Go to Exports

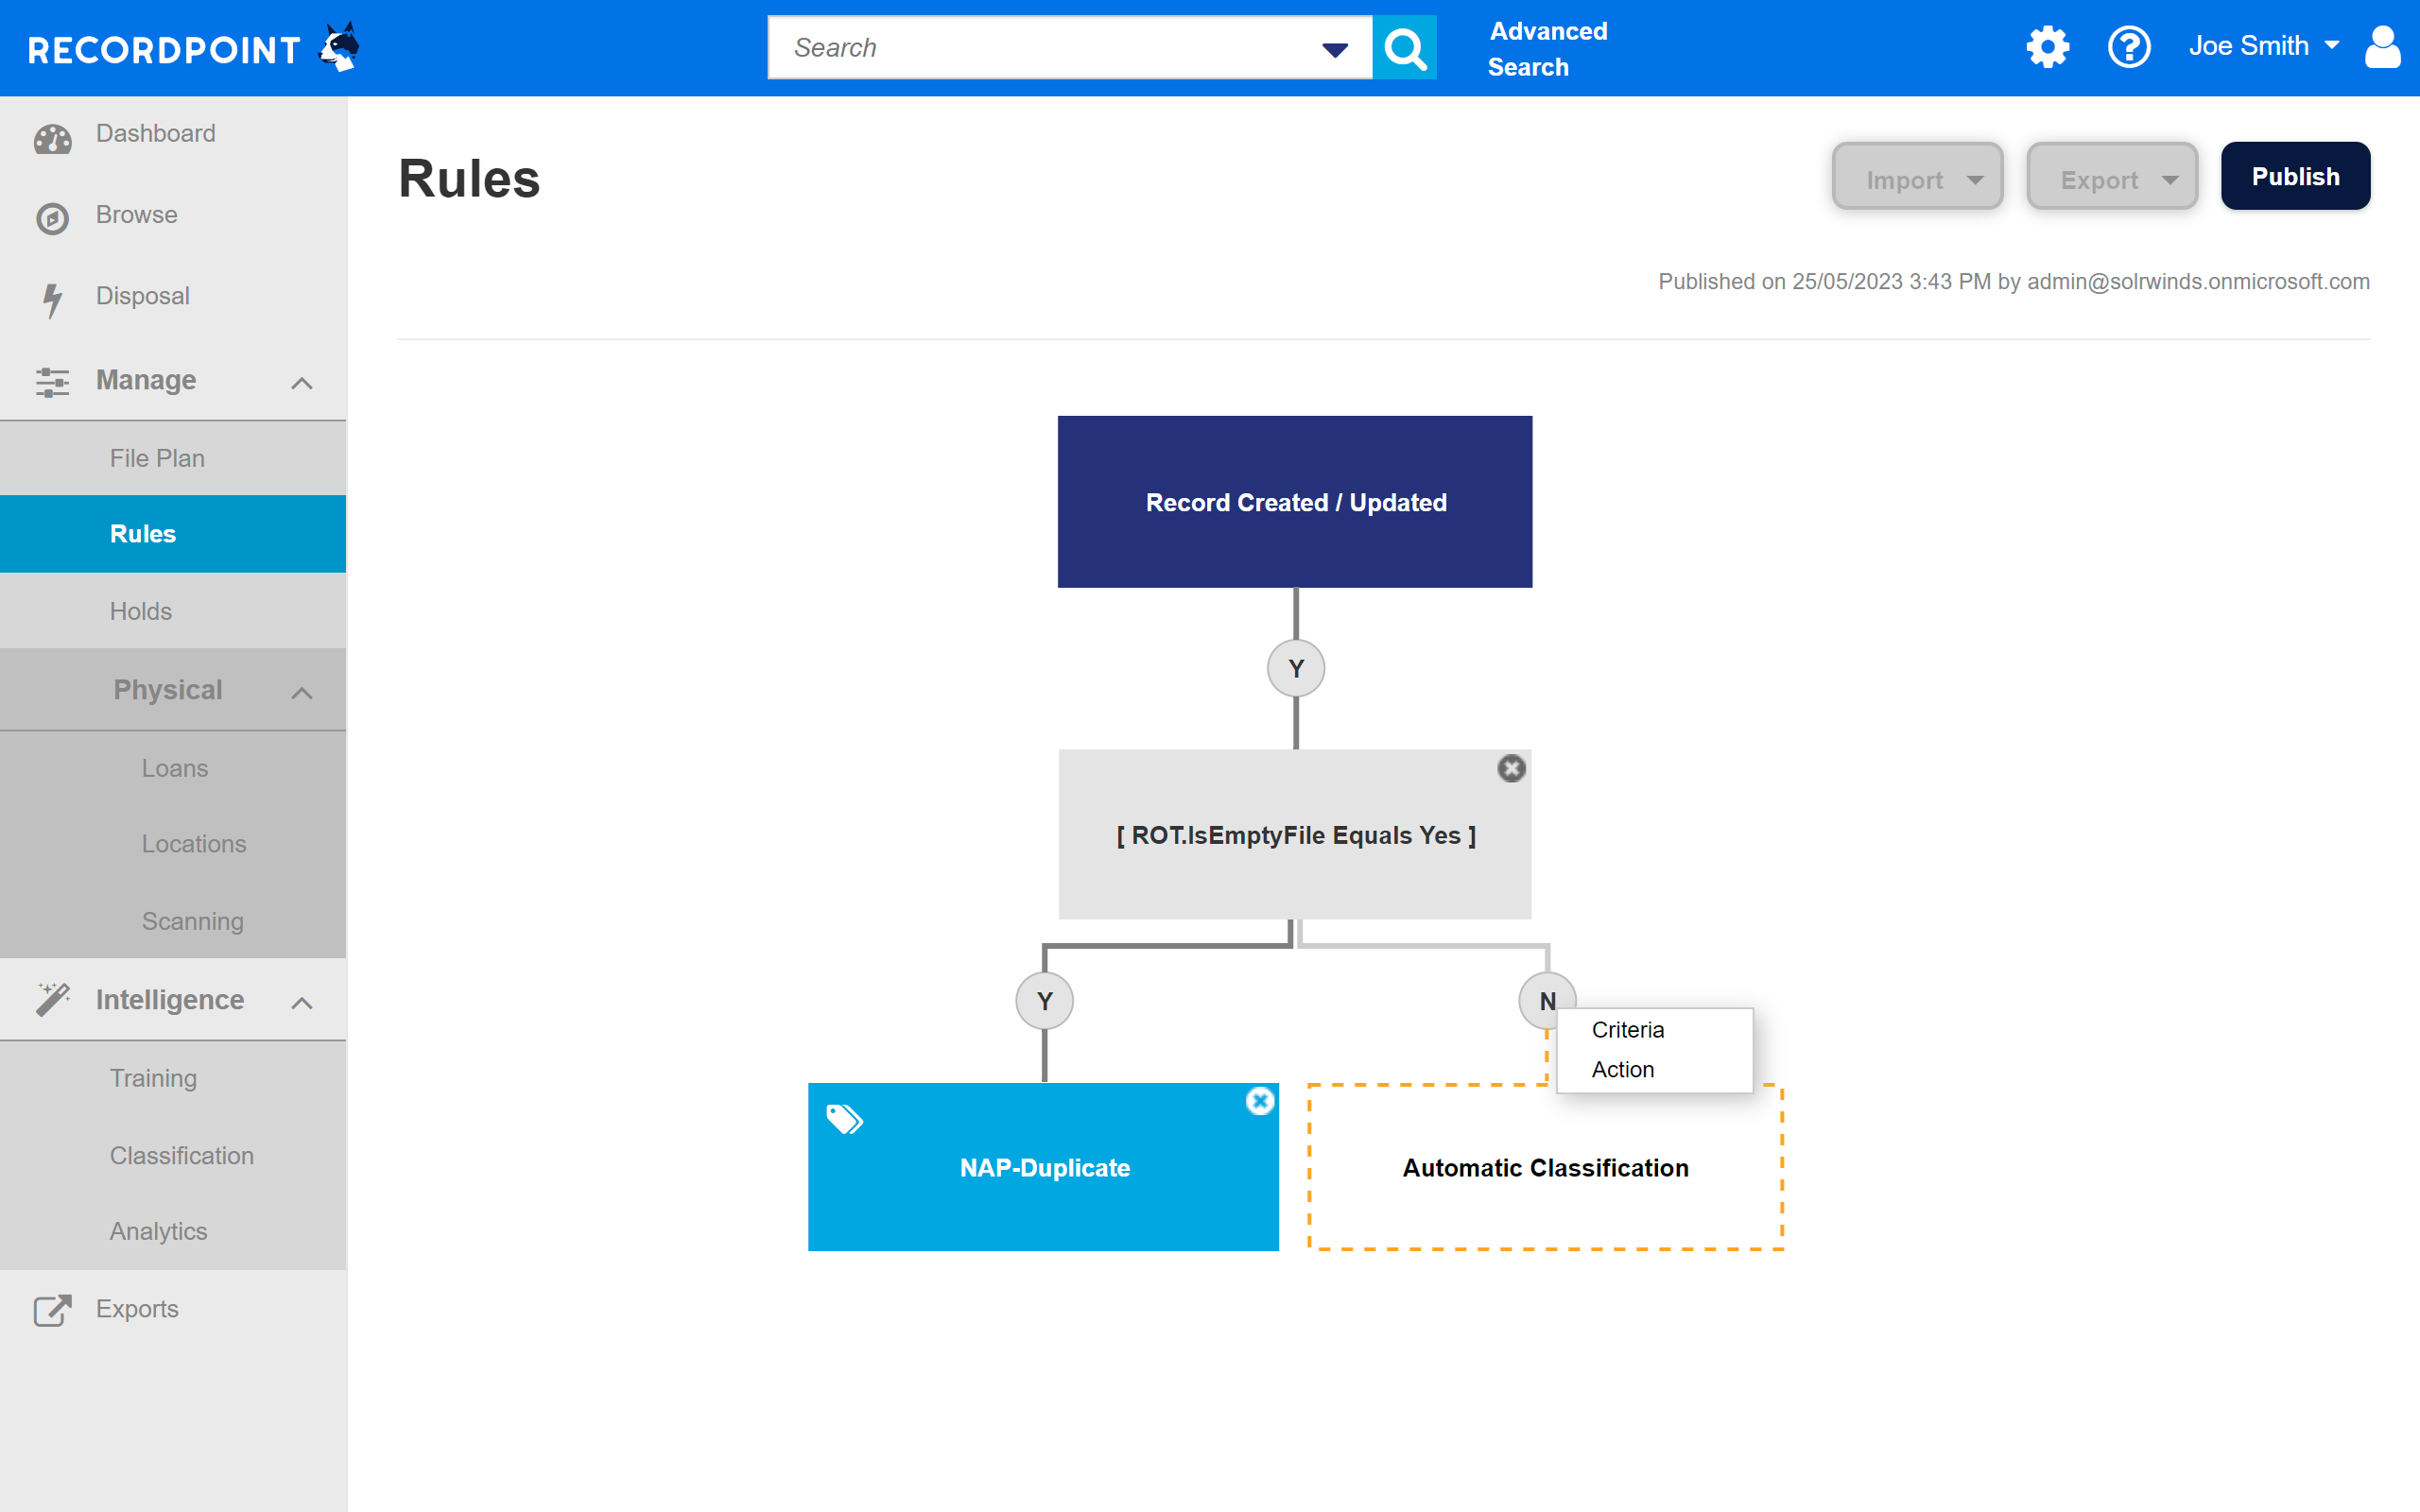click(x=137, y=1309)
